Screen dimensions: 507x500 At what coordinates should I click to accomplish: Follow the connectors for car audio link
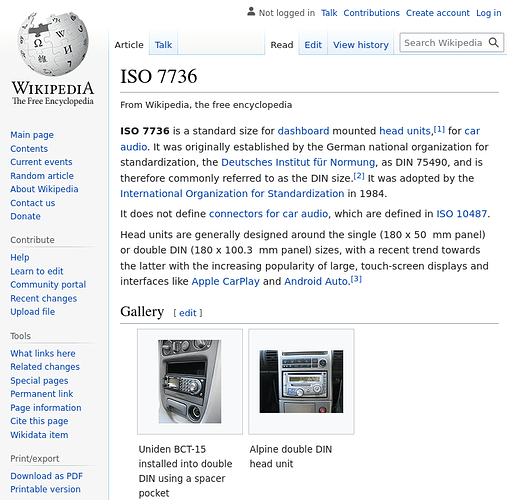coord(268,214)
